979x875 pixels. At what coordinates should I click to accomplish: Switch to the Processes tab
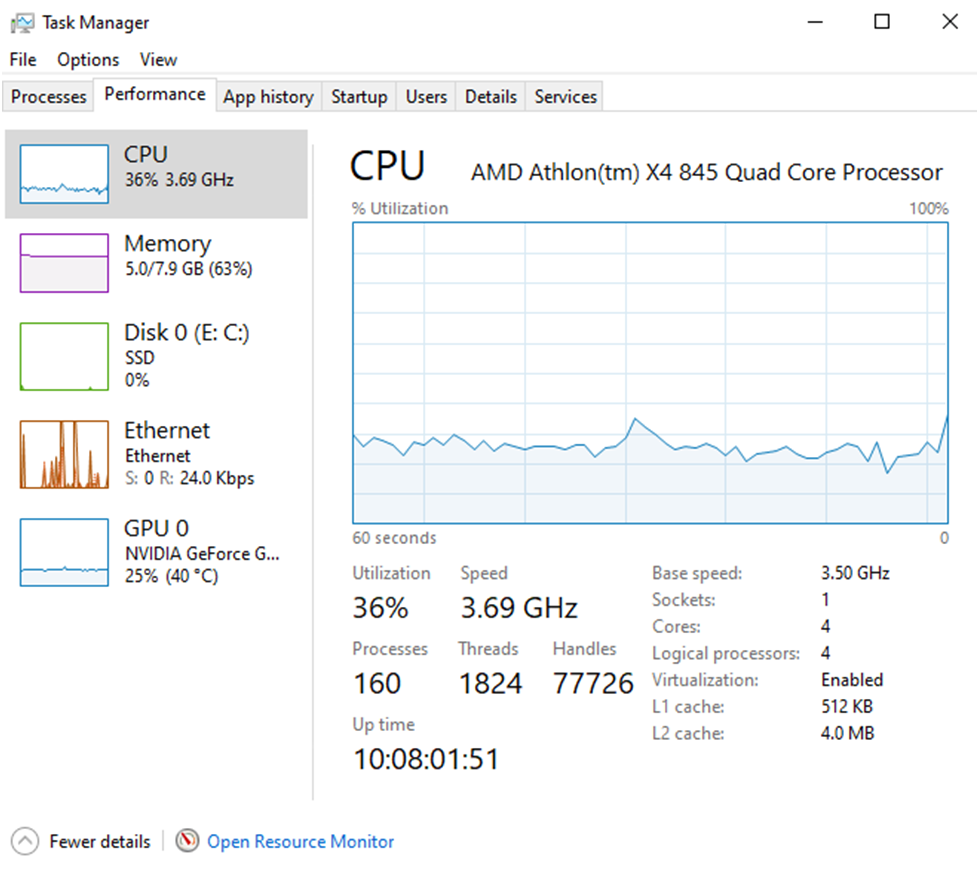pos(48,97)
